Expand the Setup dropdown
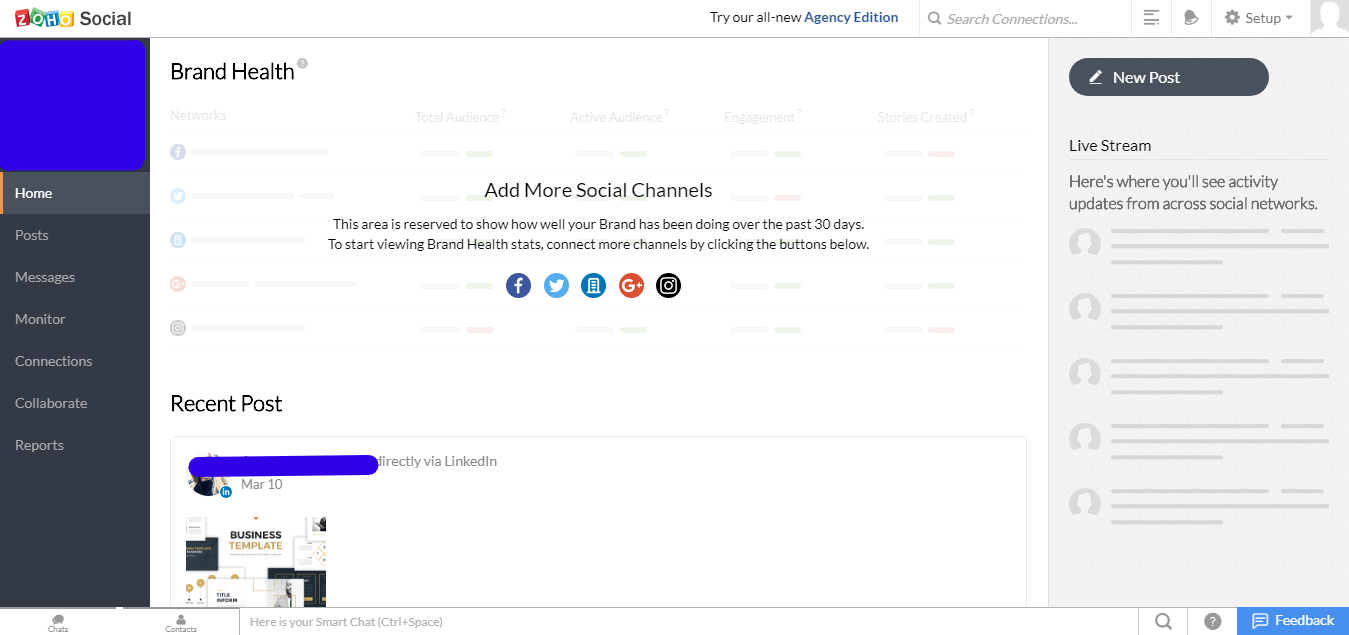Viewport: 1349px width, 635px height. [x=1258, y=17]
